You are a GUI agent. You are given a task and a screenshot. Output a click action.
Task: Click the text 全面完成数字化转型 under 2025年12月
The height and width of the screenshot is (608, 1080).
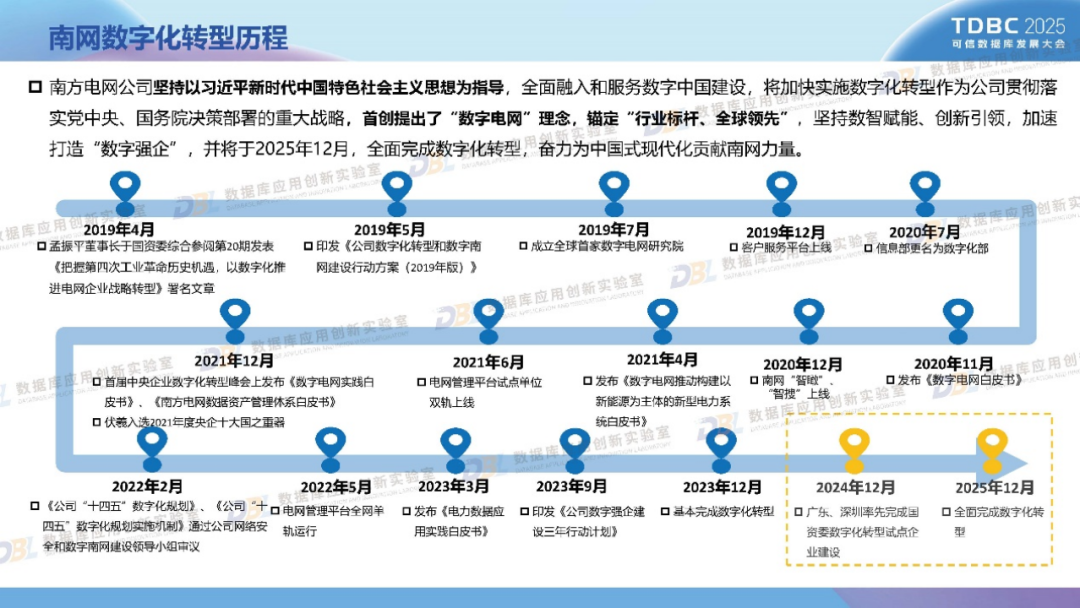pyautogui.click(x=999, y=521)
